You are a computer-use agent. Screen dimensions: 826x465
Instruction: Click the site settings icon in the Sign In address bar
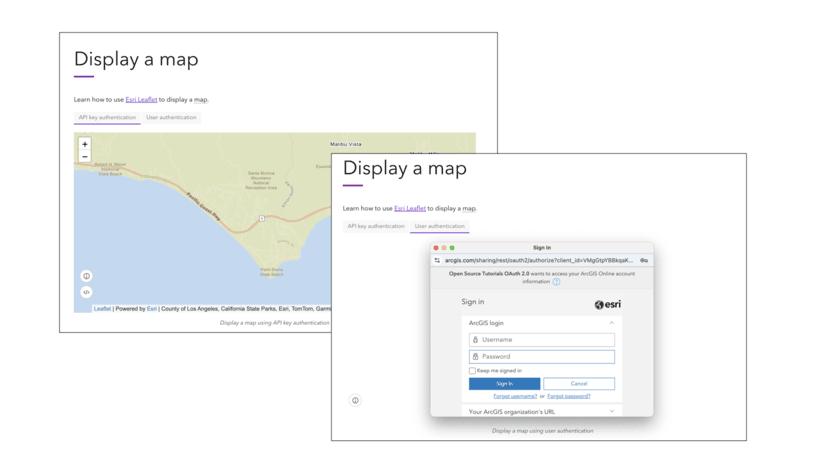pos(437,260)
